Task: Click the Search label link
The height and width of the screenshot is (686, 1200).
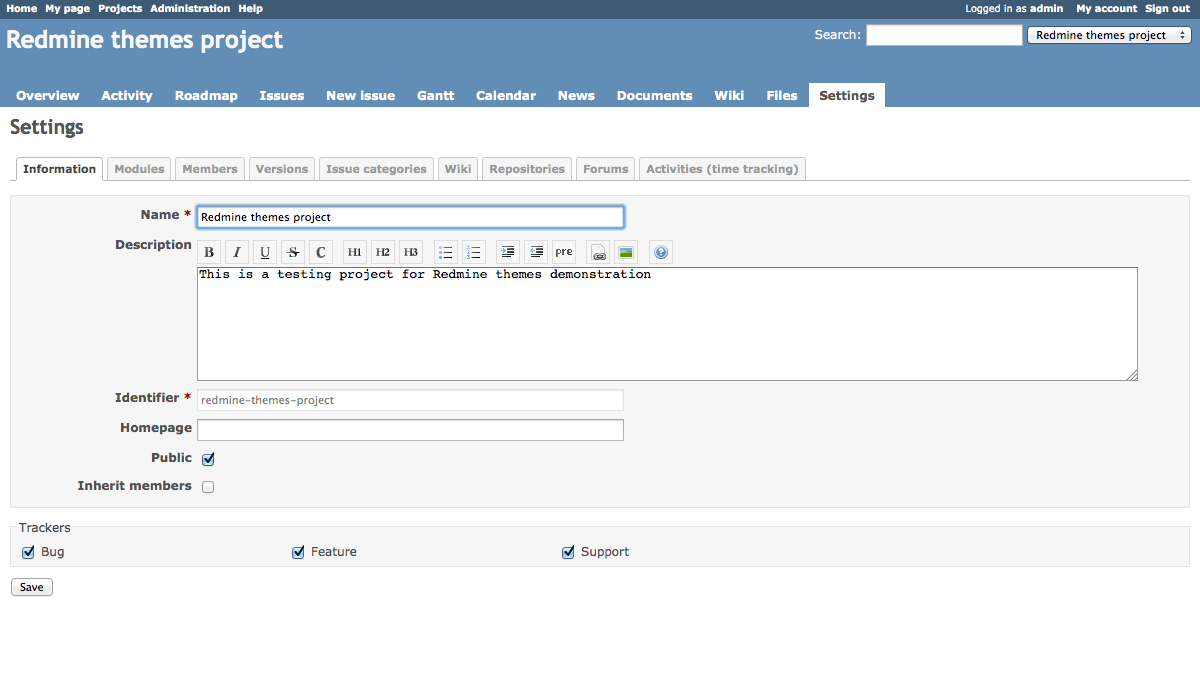Action: tap(836, 34)
